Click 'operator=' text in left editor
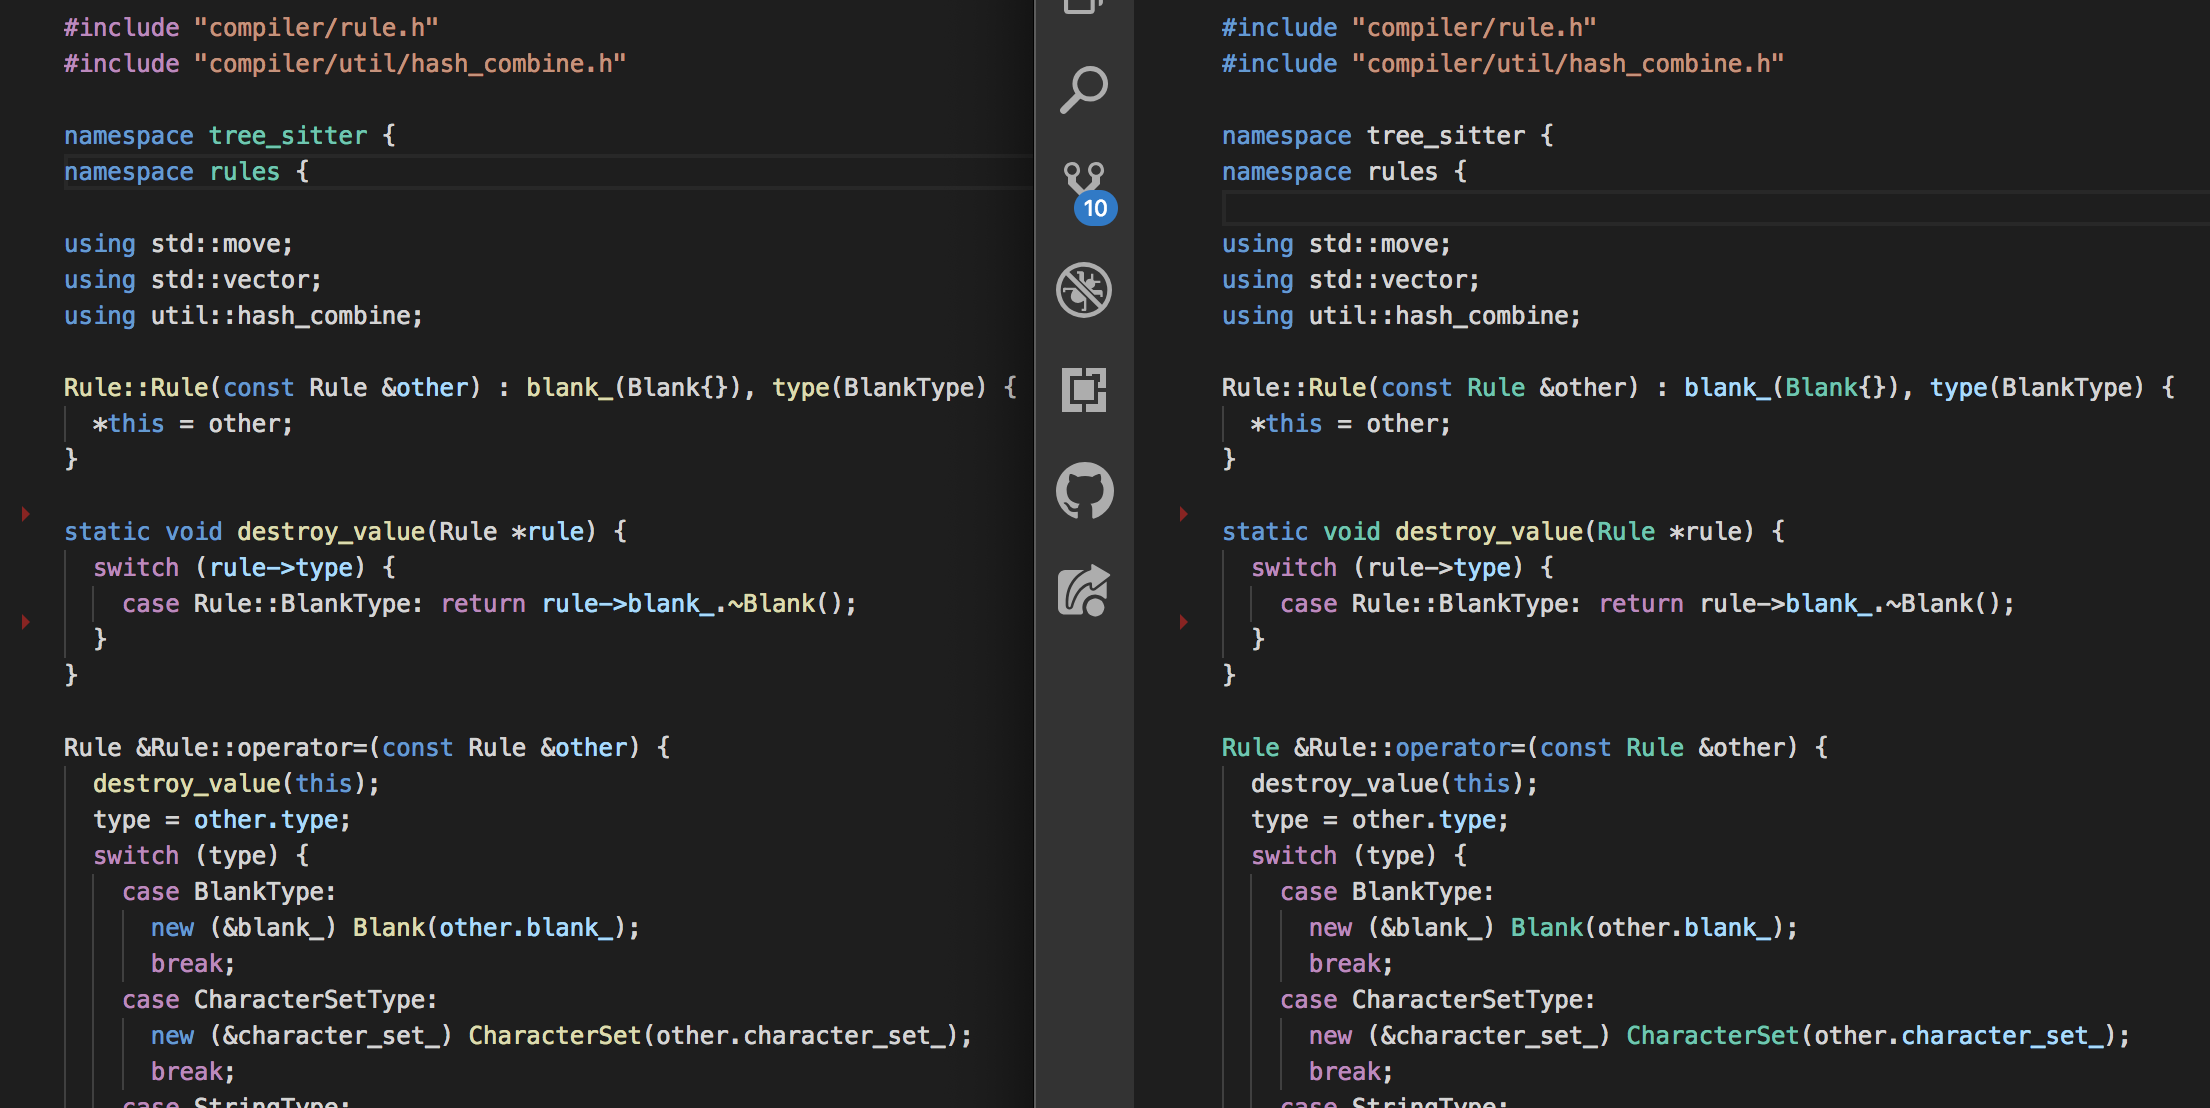 pyautogui.click(x=302, y=748)
